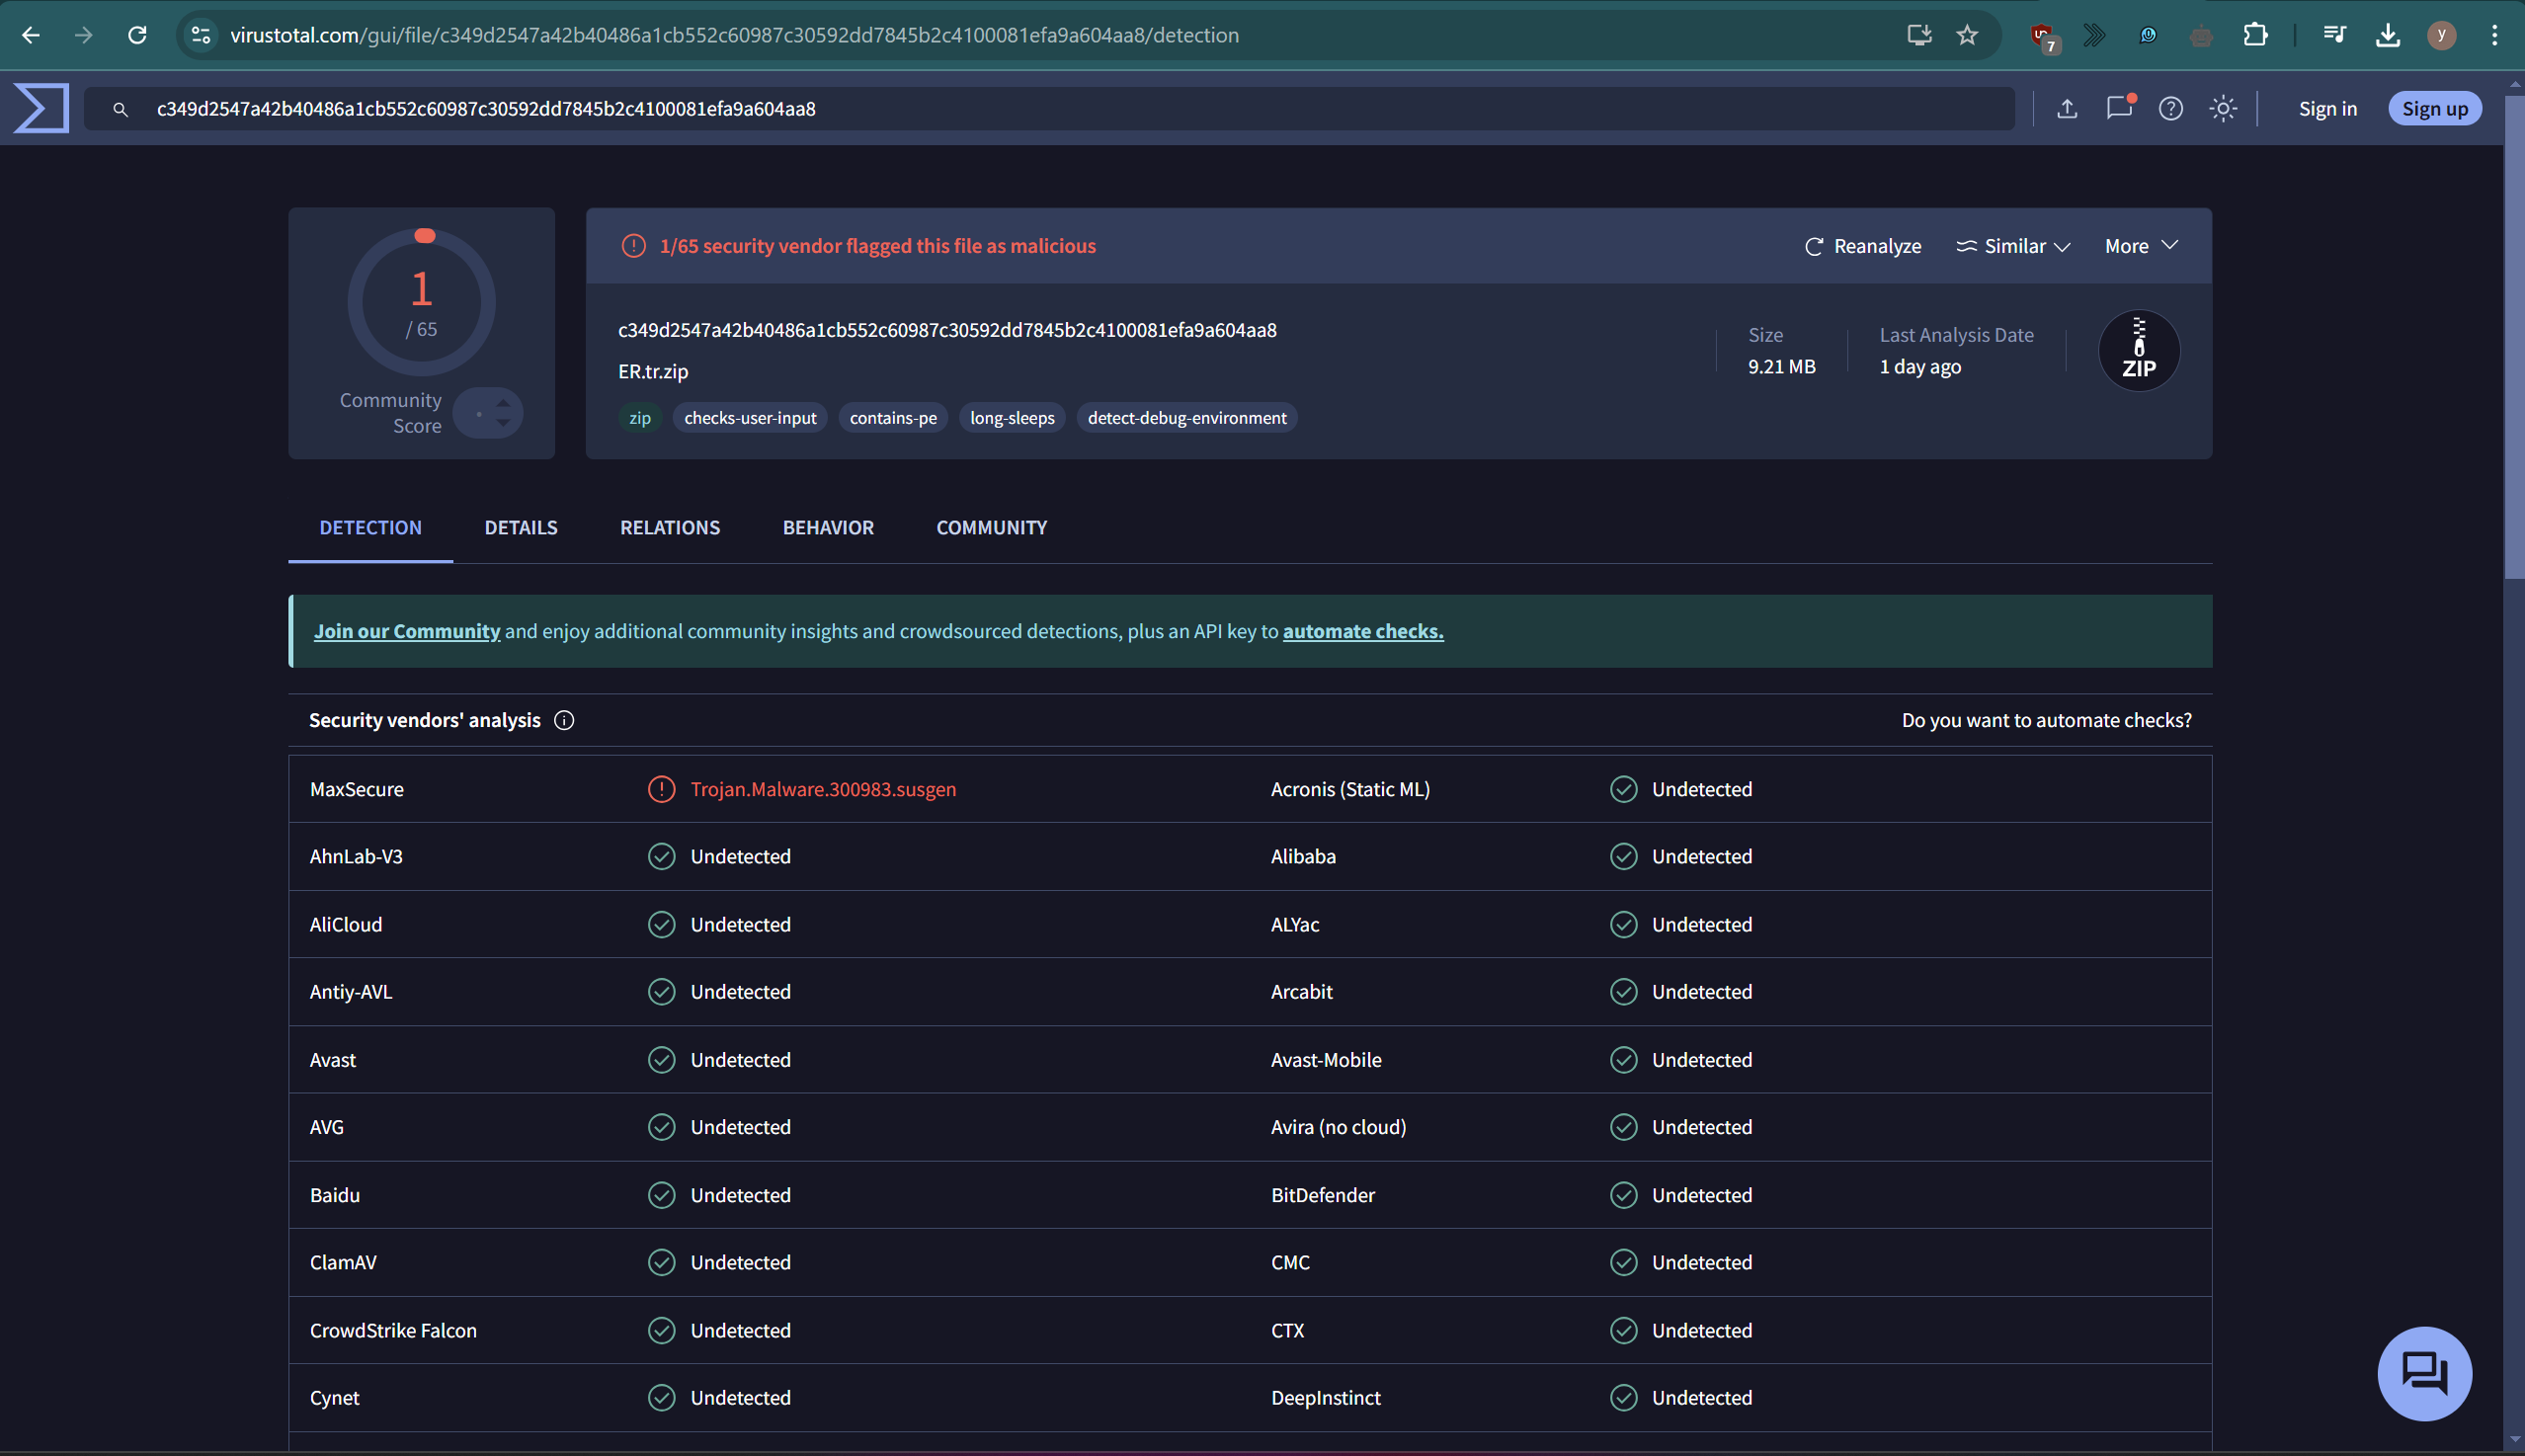Click the Undetected check icon for DeepInstinct
Screen dimensions: 2525x1456
click(x=1623, y=1397)
